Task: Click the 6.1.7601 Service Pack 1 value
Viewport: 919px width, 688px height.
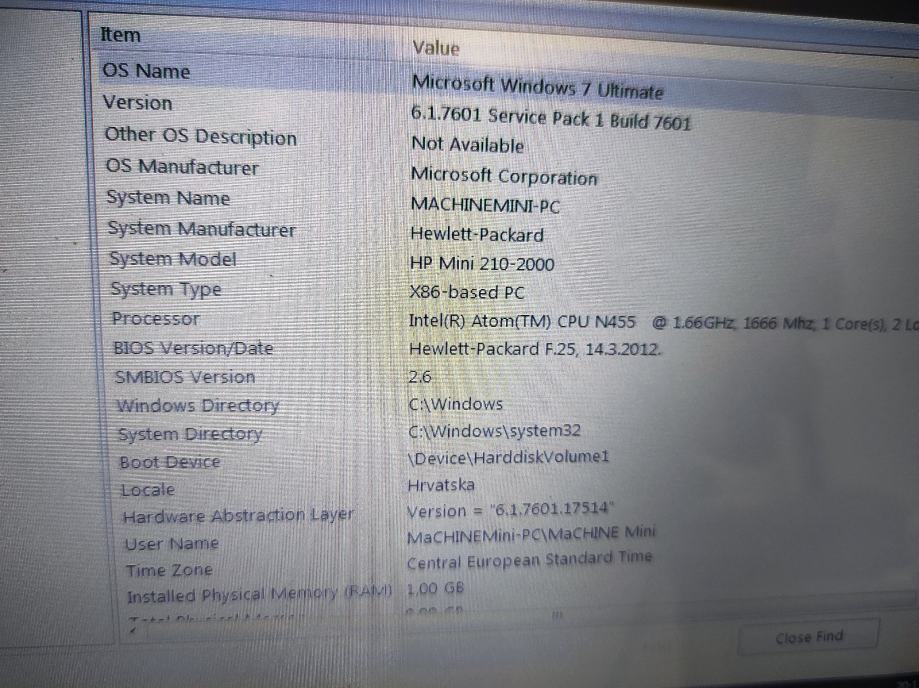Action: 551,118
